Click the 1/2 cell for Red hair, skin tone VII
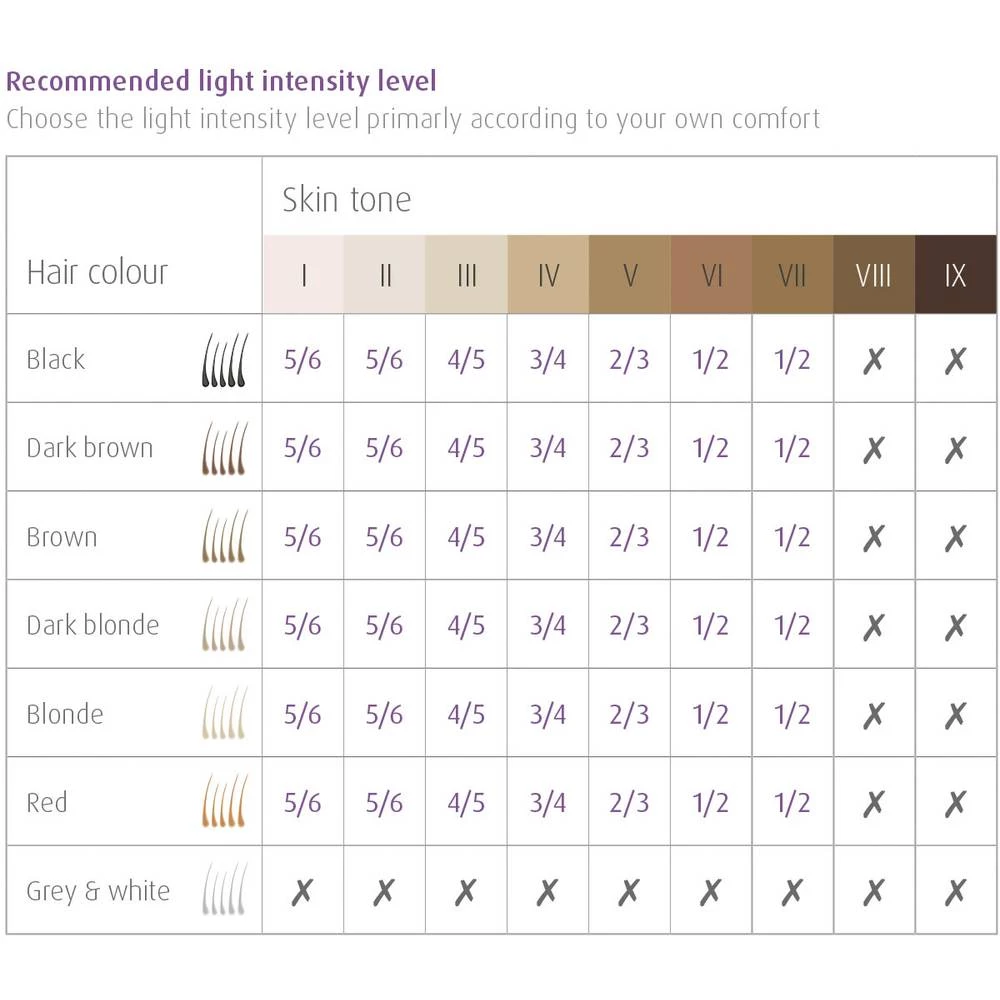 pyautogui.click(x=792, y=802)
